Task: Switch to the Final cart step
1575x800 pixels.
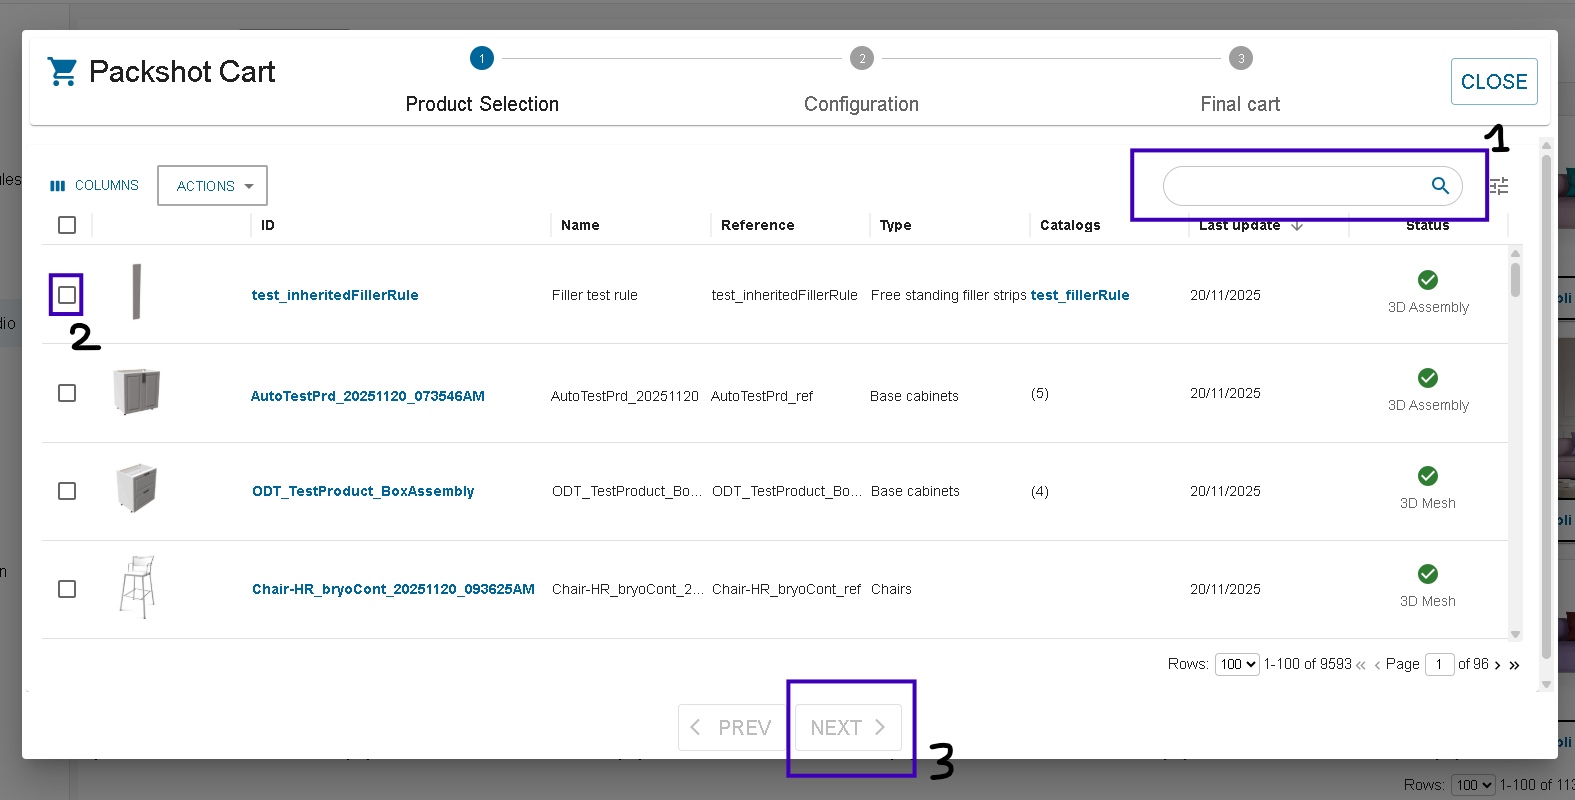Action: point(1240,59)
